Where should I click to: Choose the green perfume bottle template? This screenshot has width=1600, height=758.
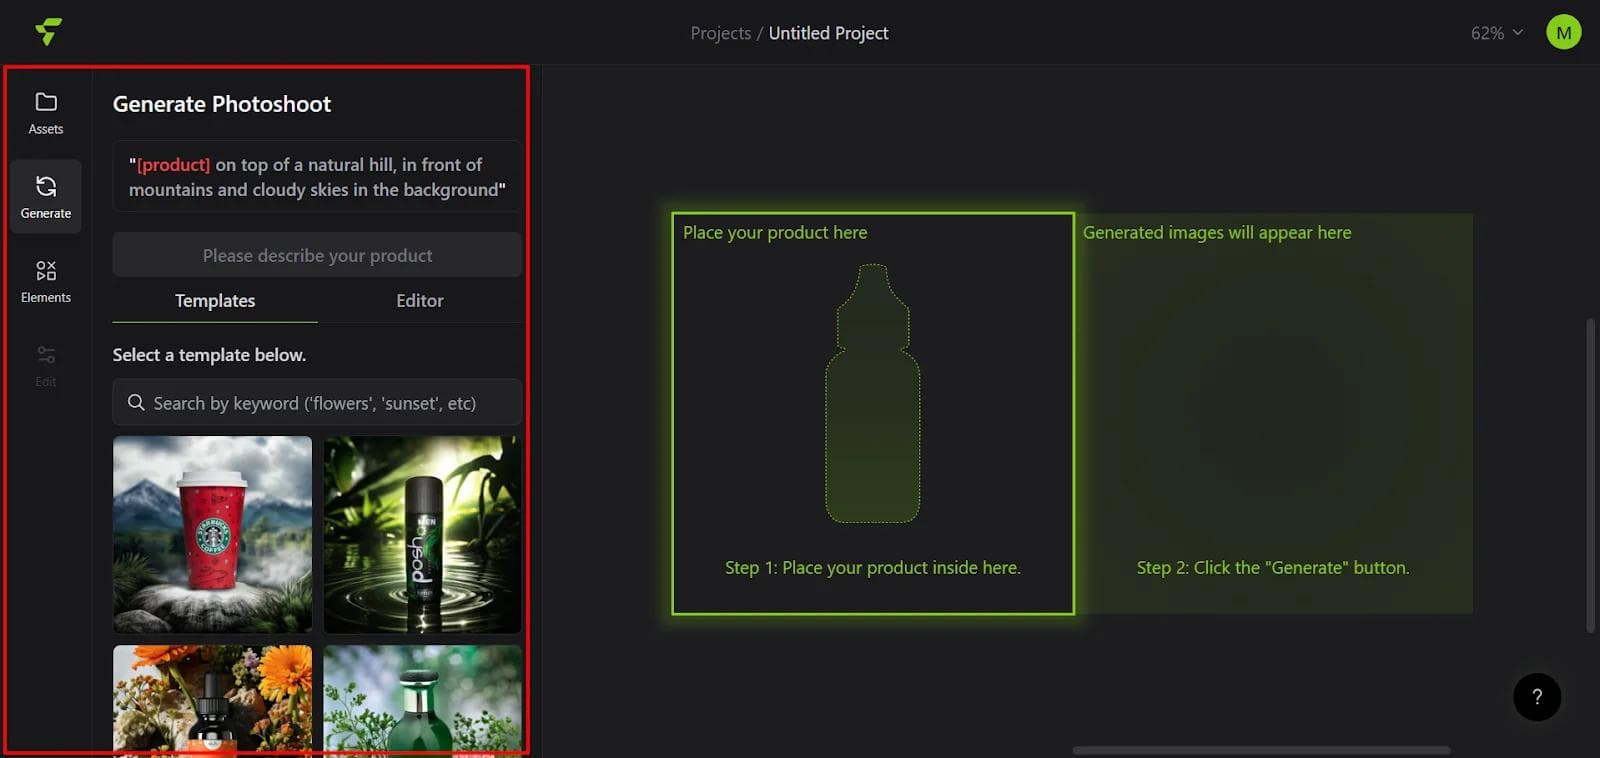(x=422, y=698)
